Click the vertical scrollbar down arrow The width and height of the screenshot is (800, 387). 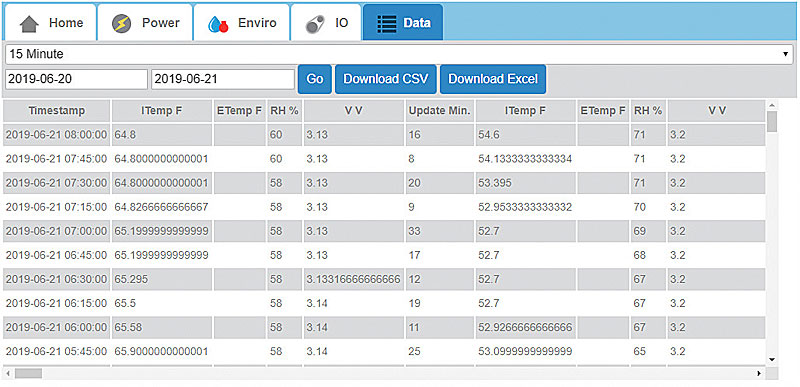[772, 359]
